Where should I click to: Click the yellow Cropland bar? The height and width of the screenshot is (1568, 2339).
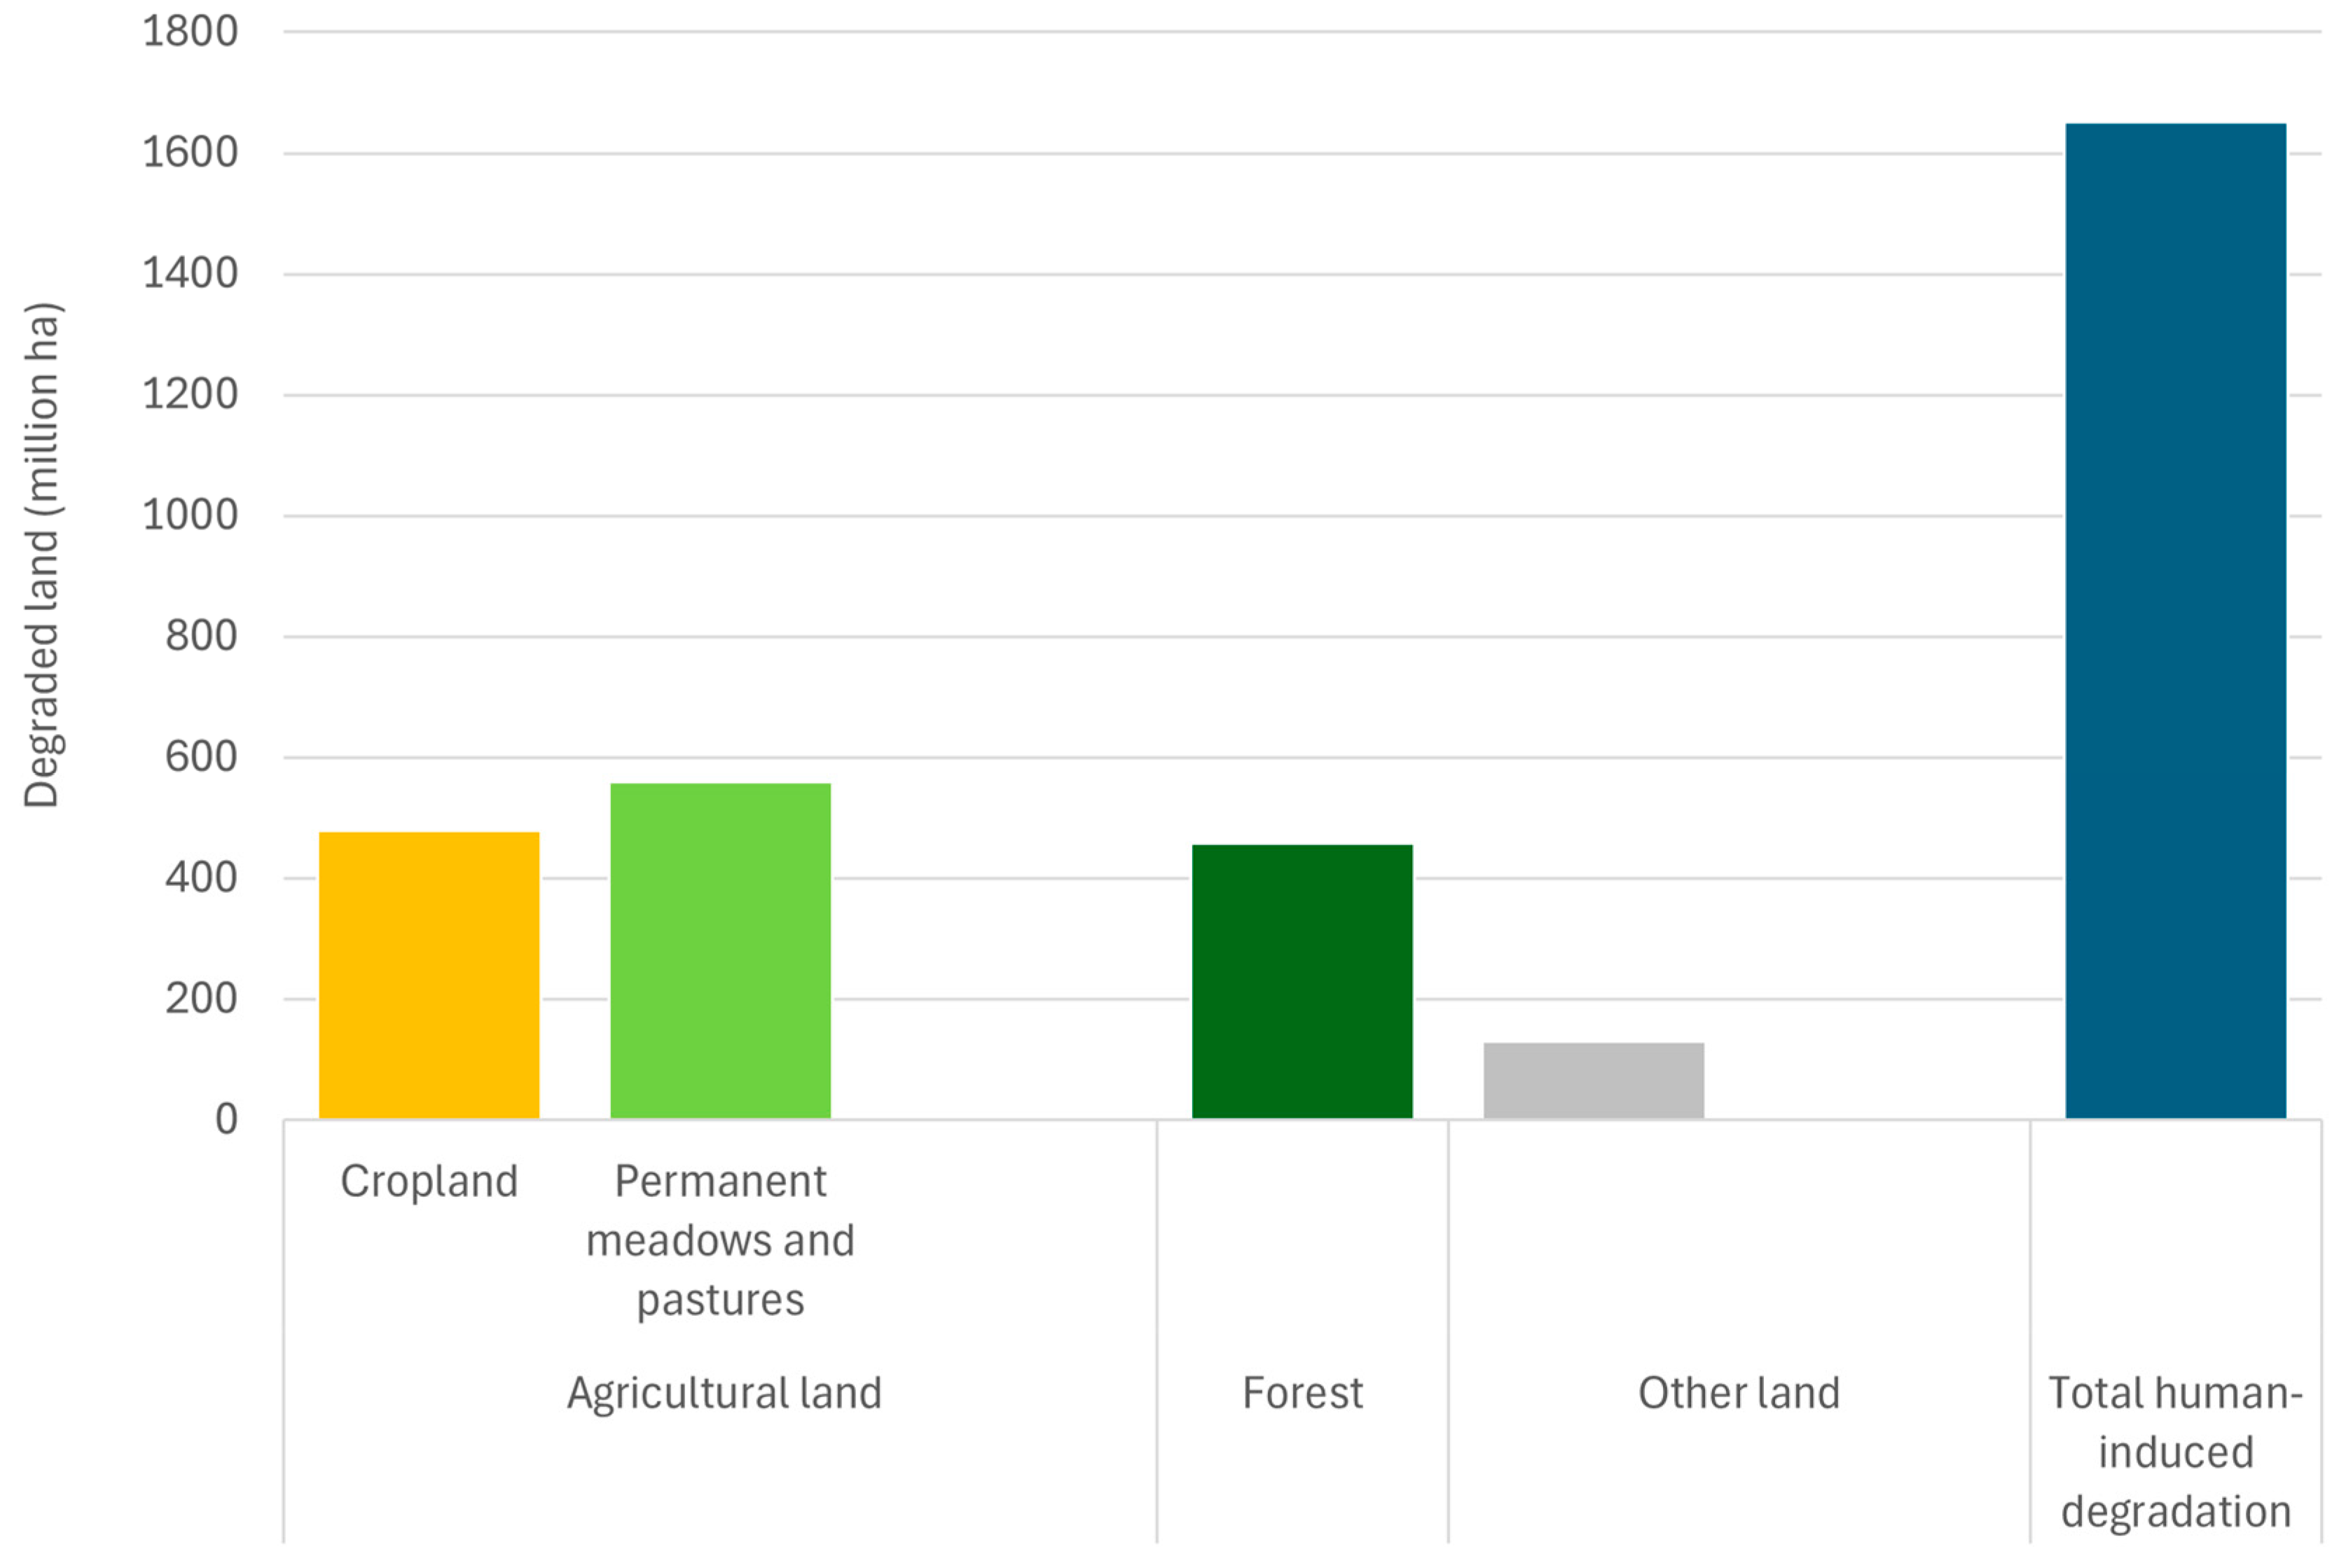coord(429,975)
